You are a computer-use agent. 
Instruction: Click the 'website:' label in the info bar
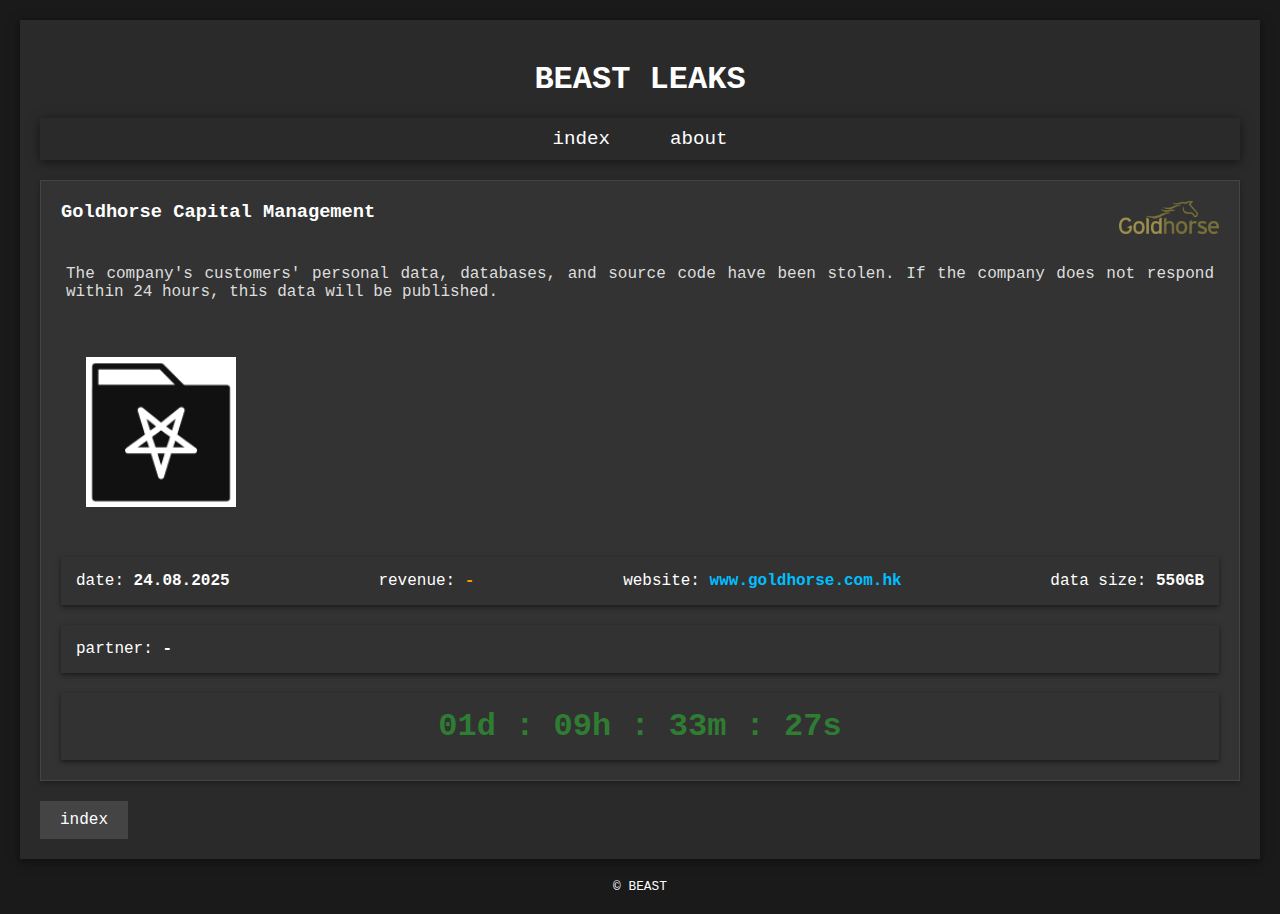[661, 580]
